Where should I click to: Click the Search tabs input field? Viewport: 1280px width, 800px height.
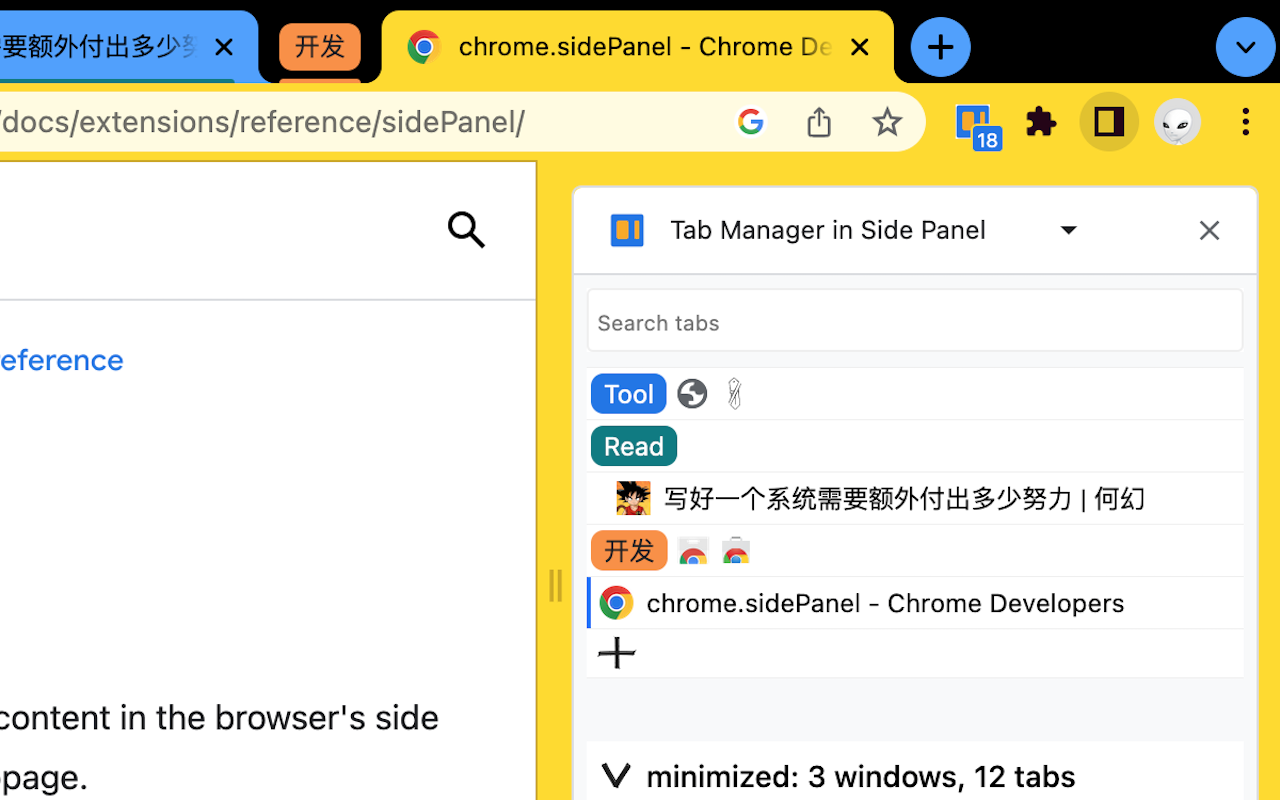[914, 322]
